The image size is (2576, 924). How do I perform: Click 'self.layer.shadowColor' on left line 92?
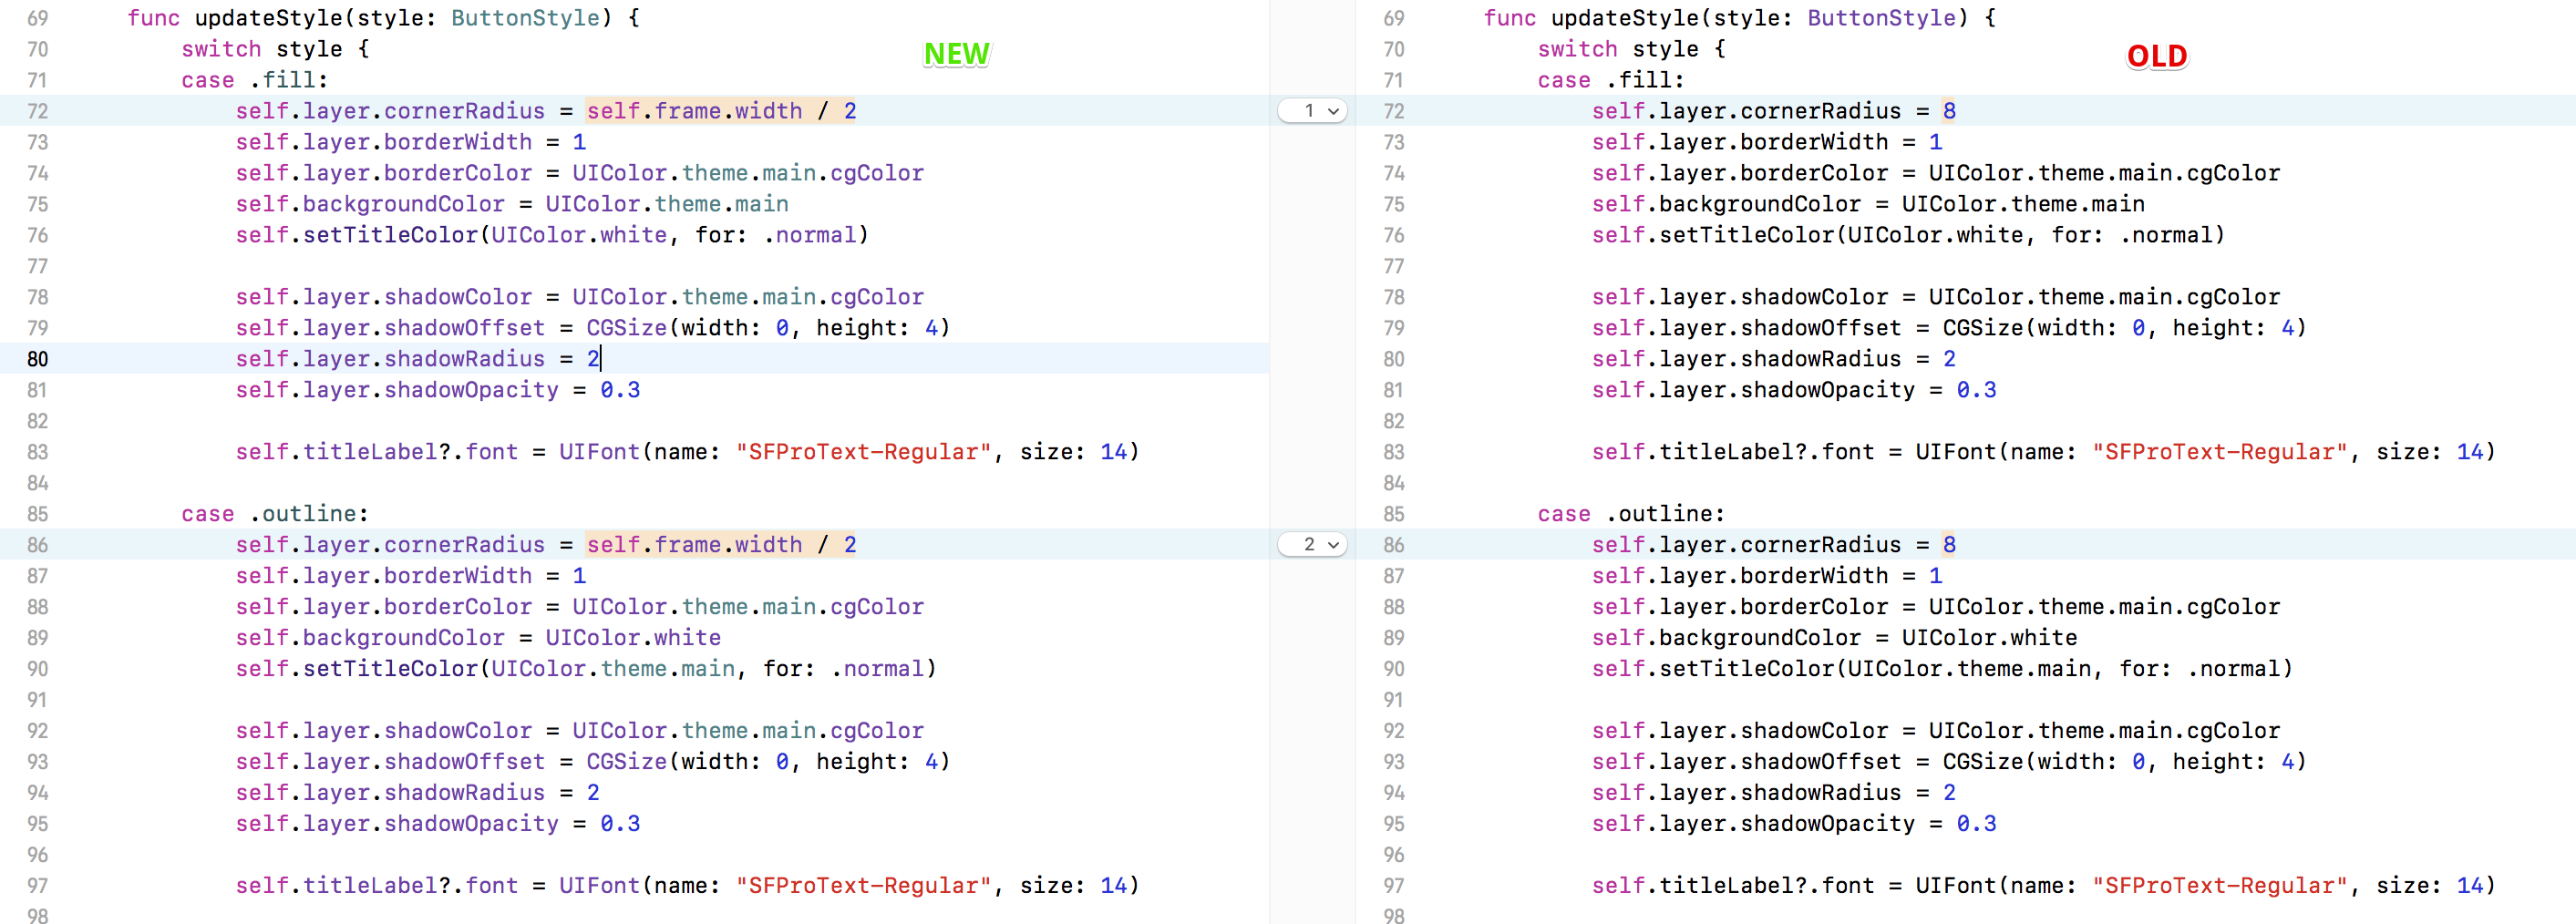click(383, 731)
